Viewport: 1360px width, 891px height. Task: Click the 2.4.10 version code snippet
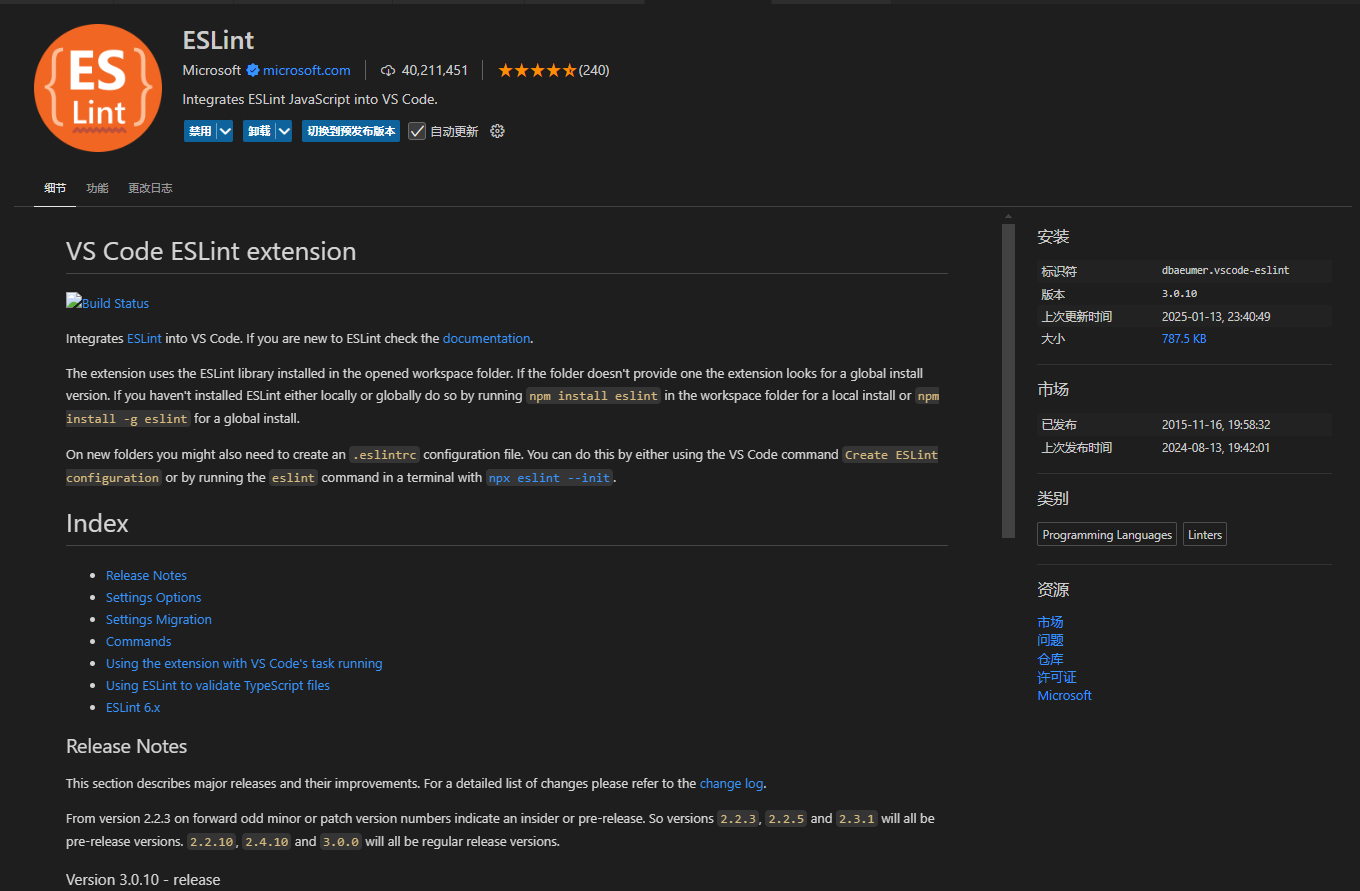pyautogui.click(x=266, y=842)
